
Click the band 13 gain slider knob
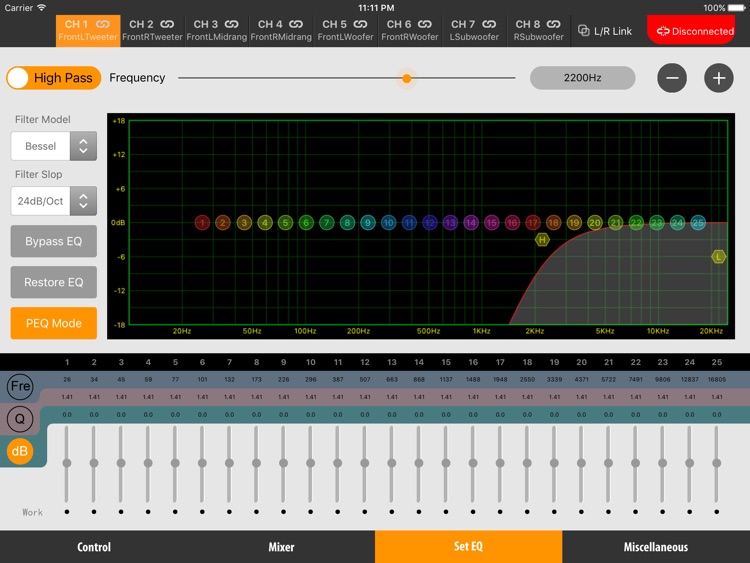point(392,463)
